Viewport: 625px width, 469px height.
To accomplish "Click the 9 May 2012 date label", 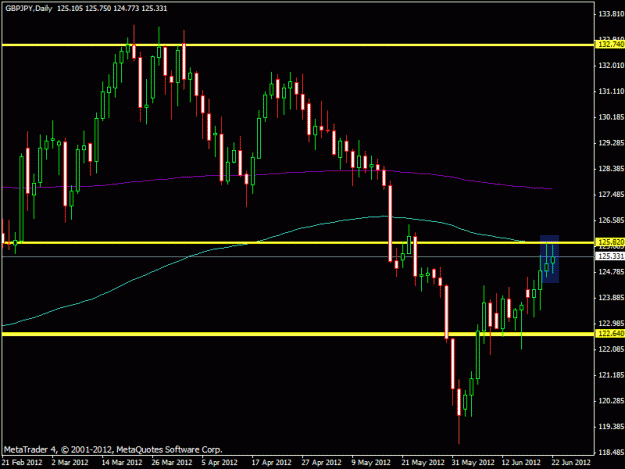I will pos(371,463).
